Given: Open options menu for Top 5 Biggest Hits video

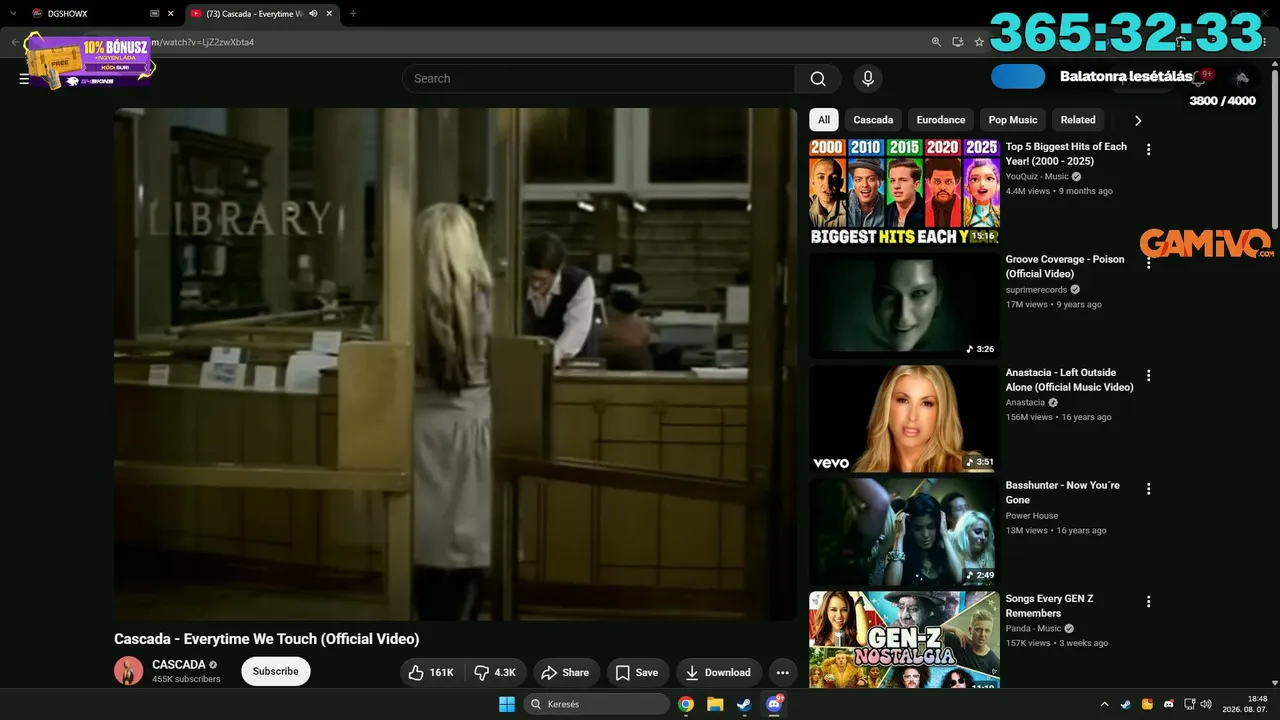Looking at the screenshot, I should pyautogui.click(x=1149, y=150).
